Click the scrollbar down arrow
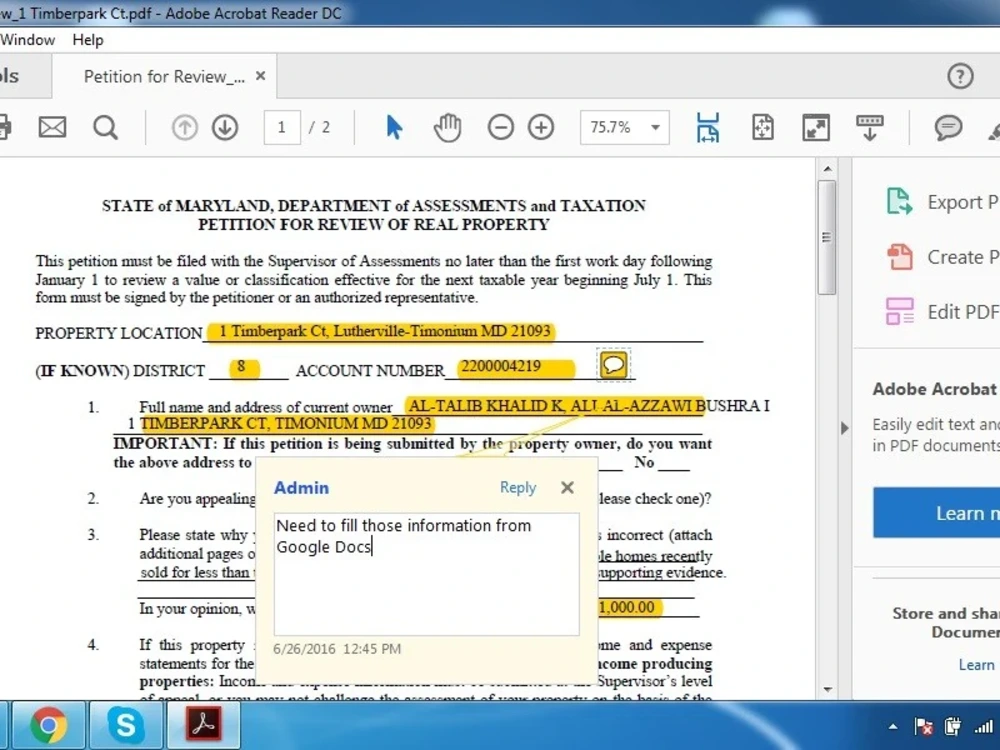 click(x=827, y=689)
